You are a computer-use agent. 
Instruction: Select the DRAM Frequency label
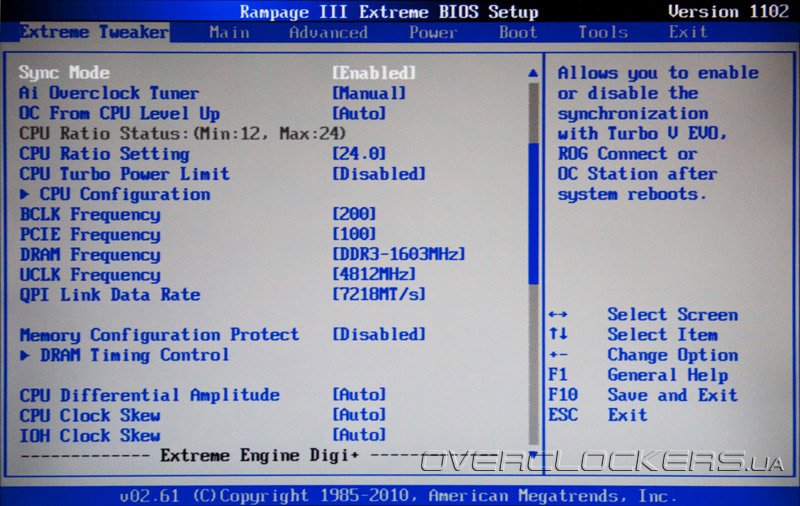coord(90,255)
